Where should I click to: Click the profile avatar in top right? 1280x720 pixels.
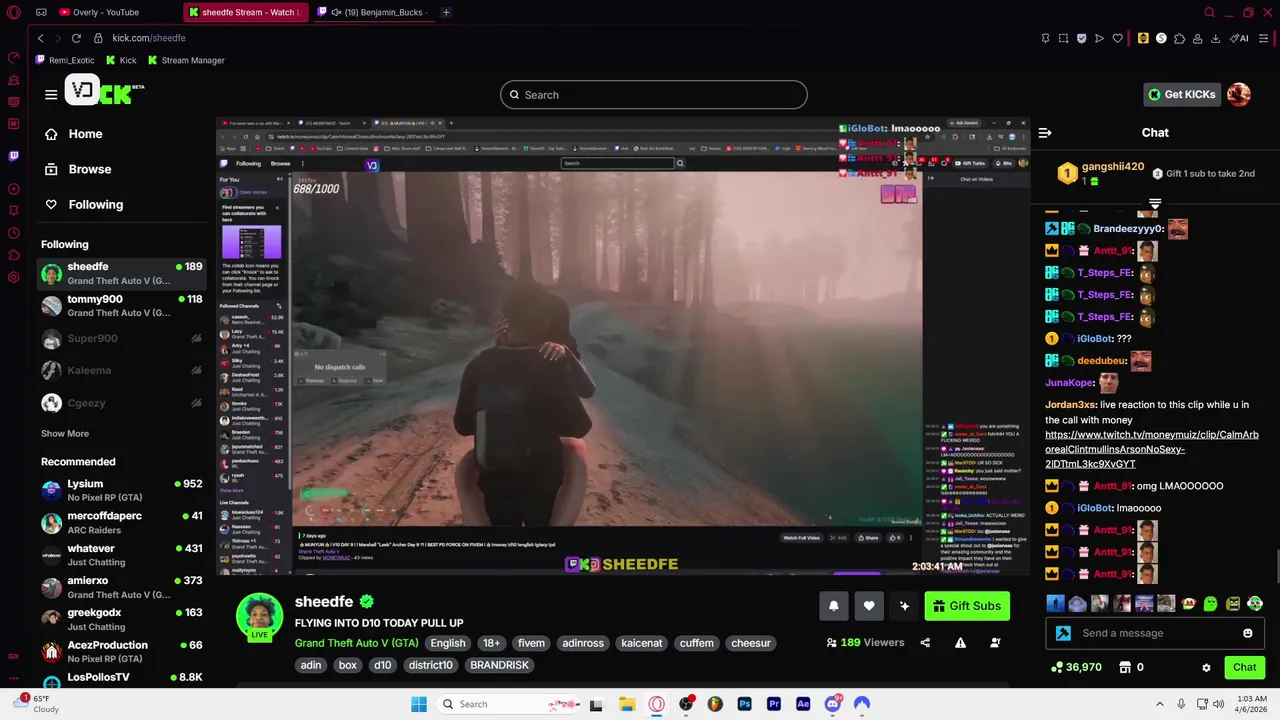tap(1239, 94)
